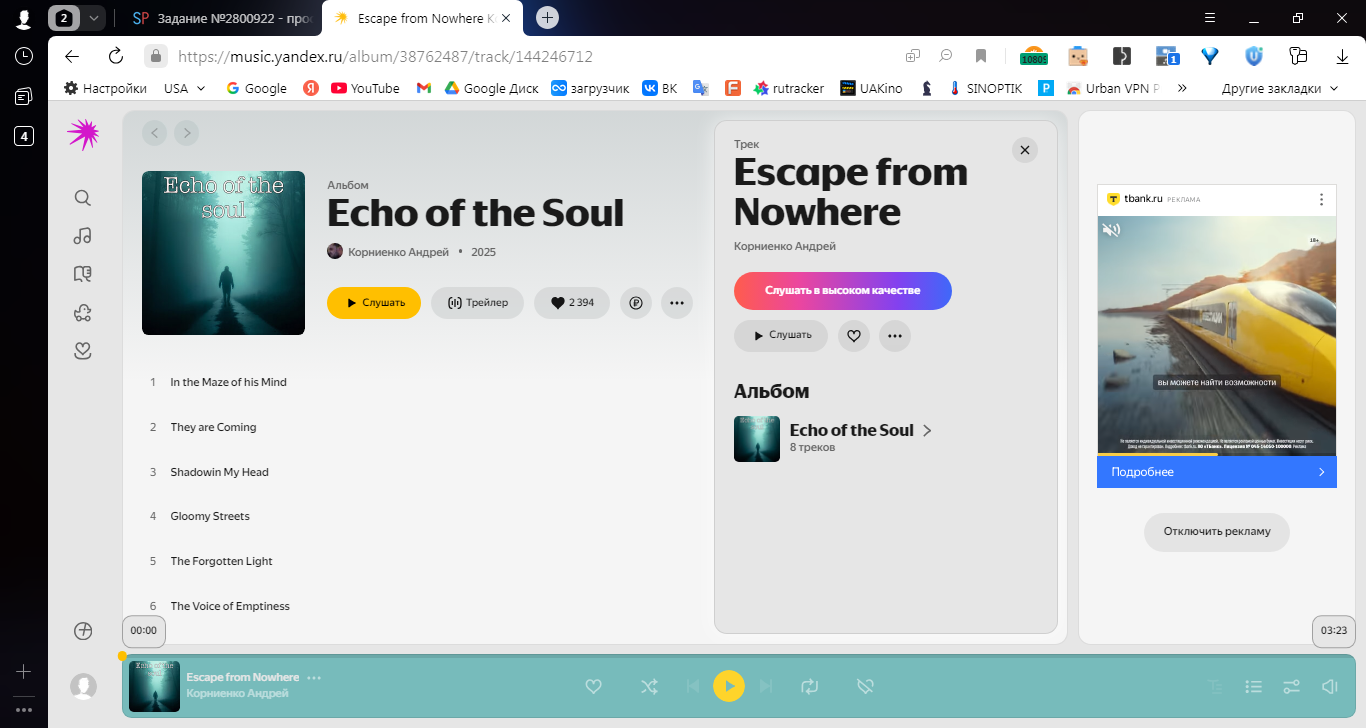This screenshot has width=1366, height=728.
Task: Open Настройки bookmark
Action: tap(105, 88)
